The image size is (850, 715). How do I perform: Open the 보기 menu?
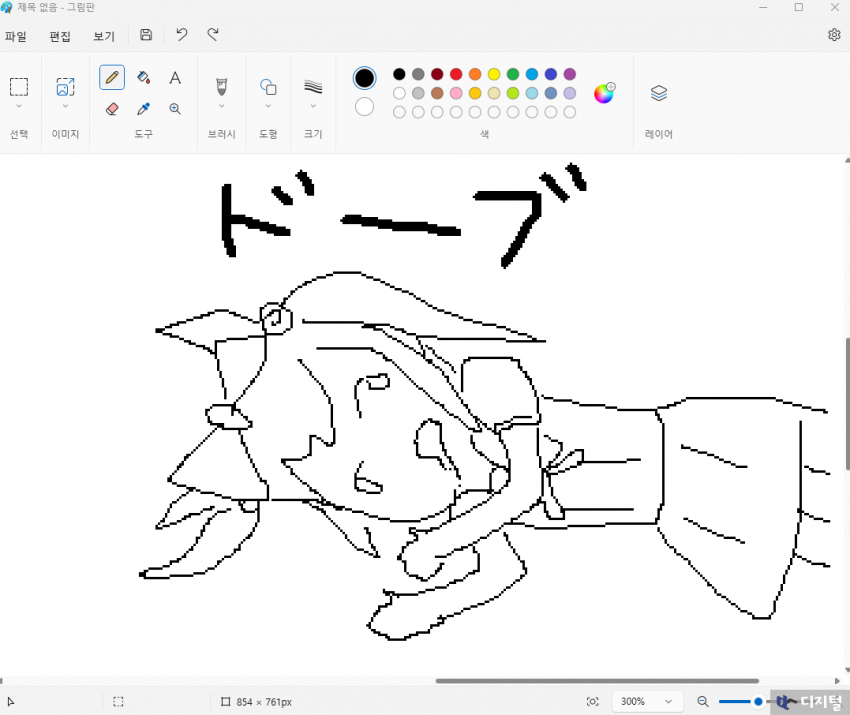click(x=104, y=36)
